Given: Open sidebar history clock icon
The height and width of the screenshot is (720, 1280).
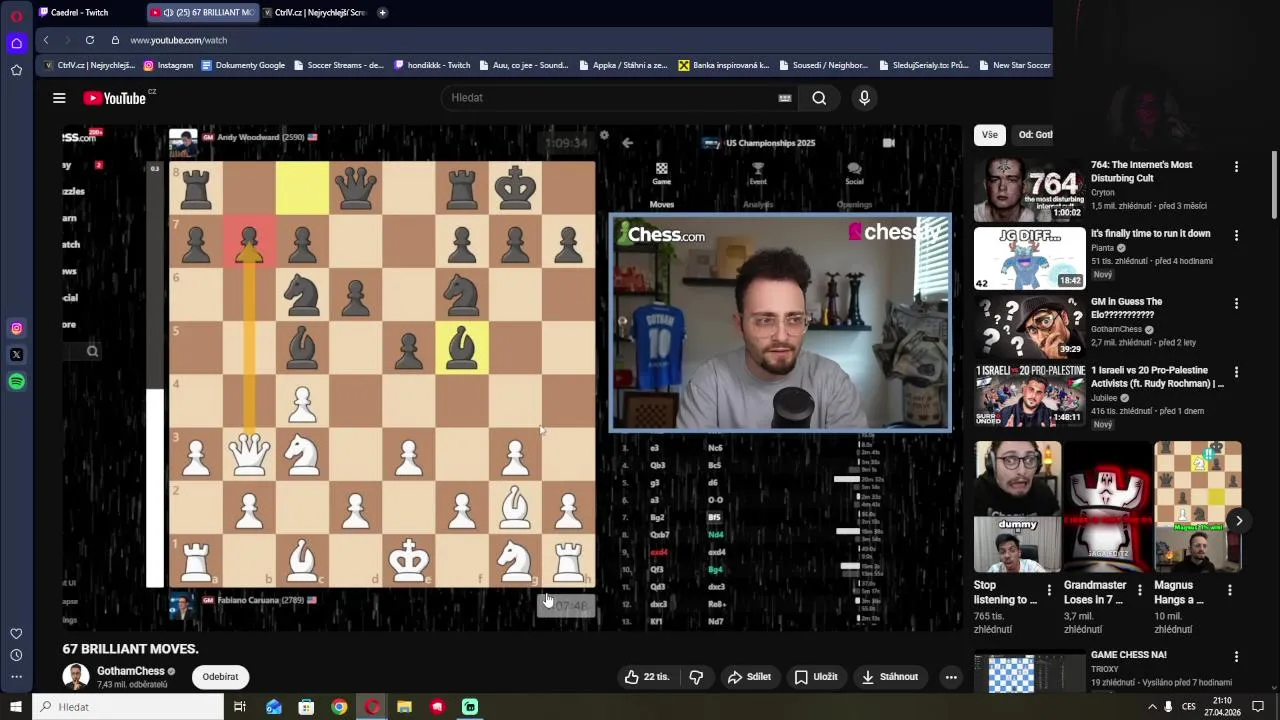Looking at the screenshot, I should click(16, 655).
